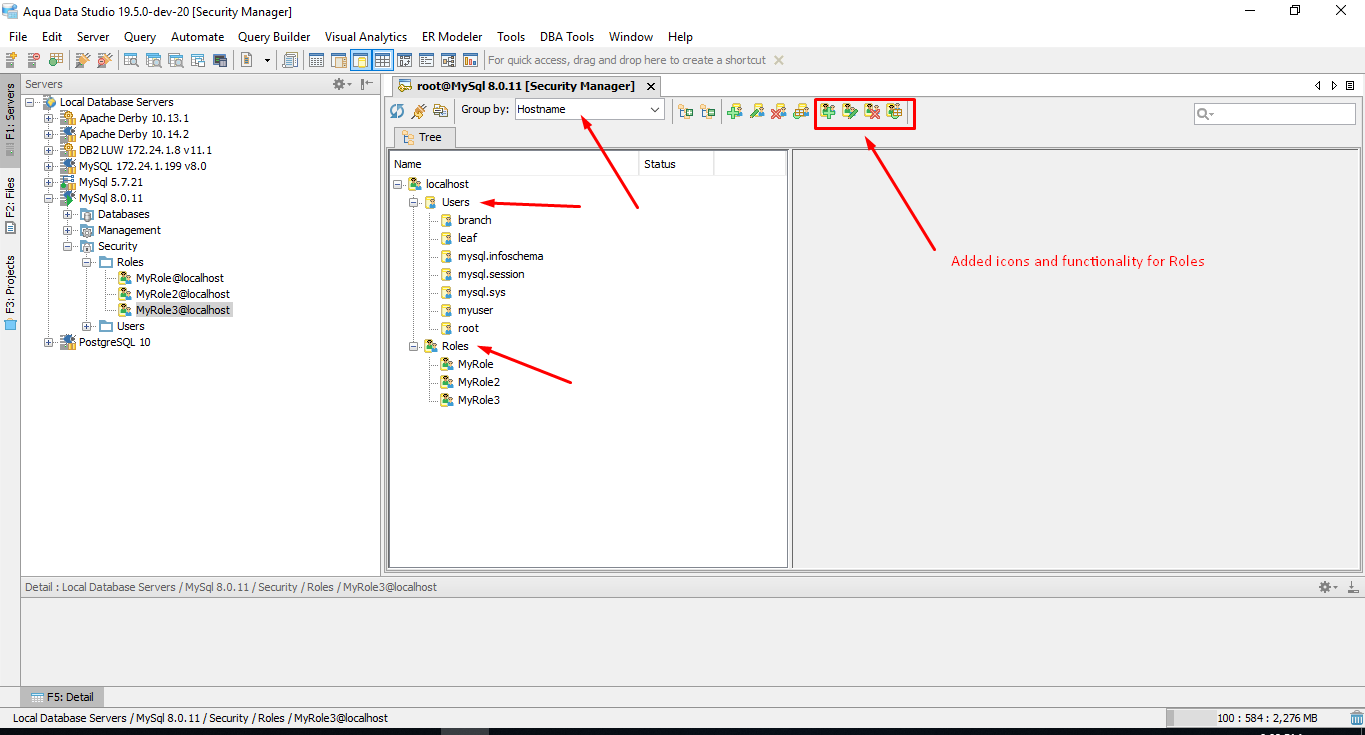This screenshot has width=1365, height=735.
Task: Open the F5: Detail bottom tab
Action: click(62, 697)
